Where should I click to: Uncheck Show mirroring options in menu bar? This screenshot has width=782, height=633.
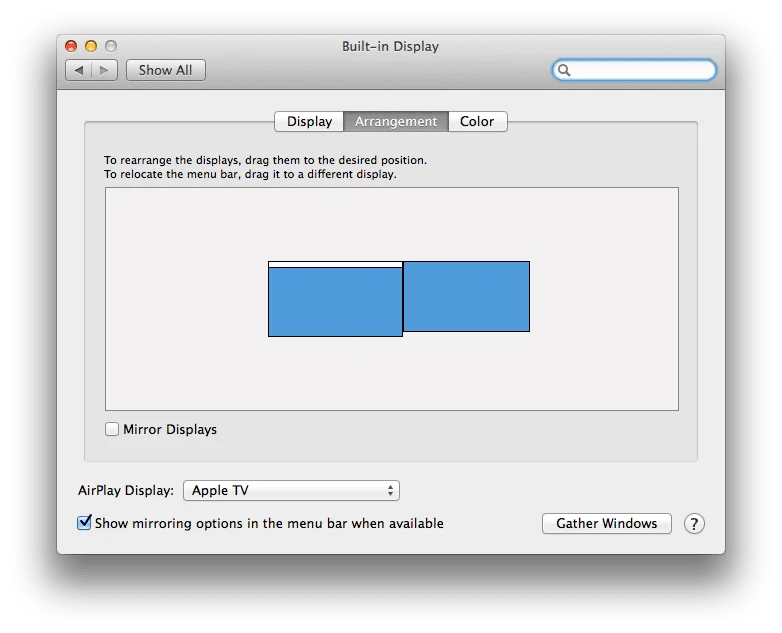(85, 523)
